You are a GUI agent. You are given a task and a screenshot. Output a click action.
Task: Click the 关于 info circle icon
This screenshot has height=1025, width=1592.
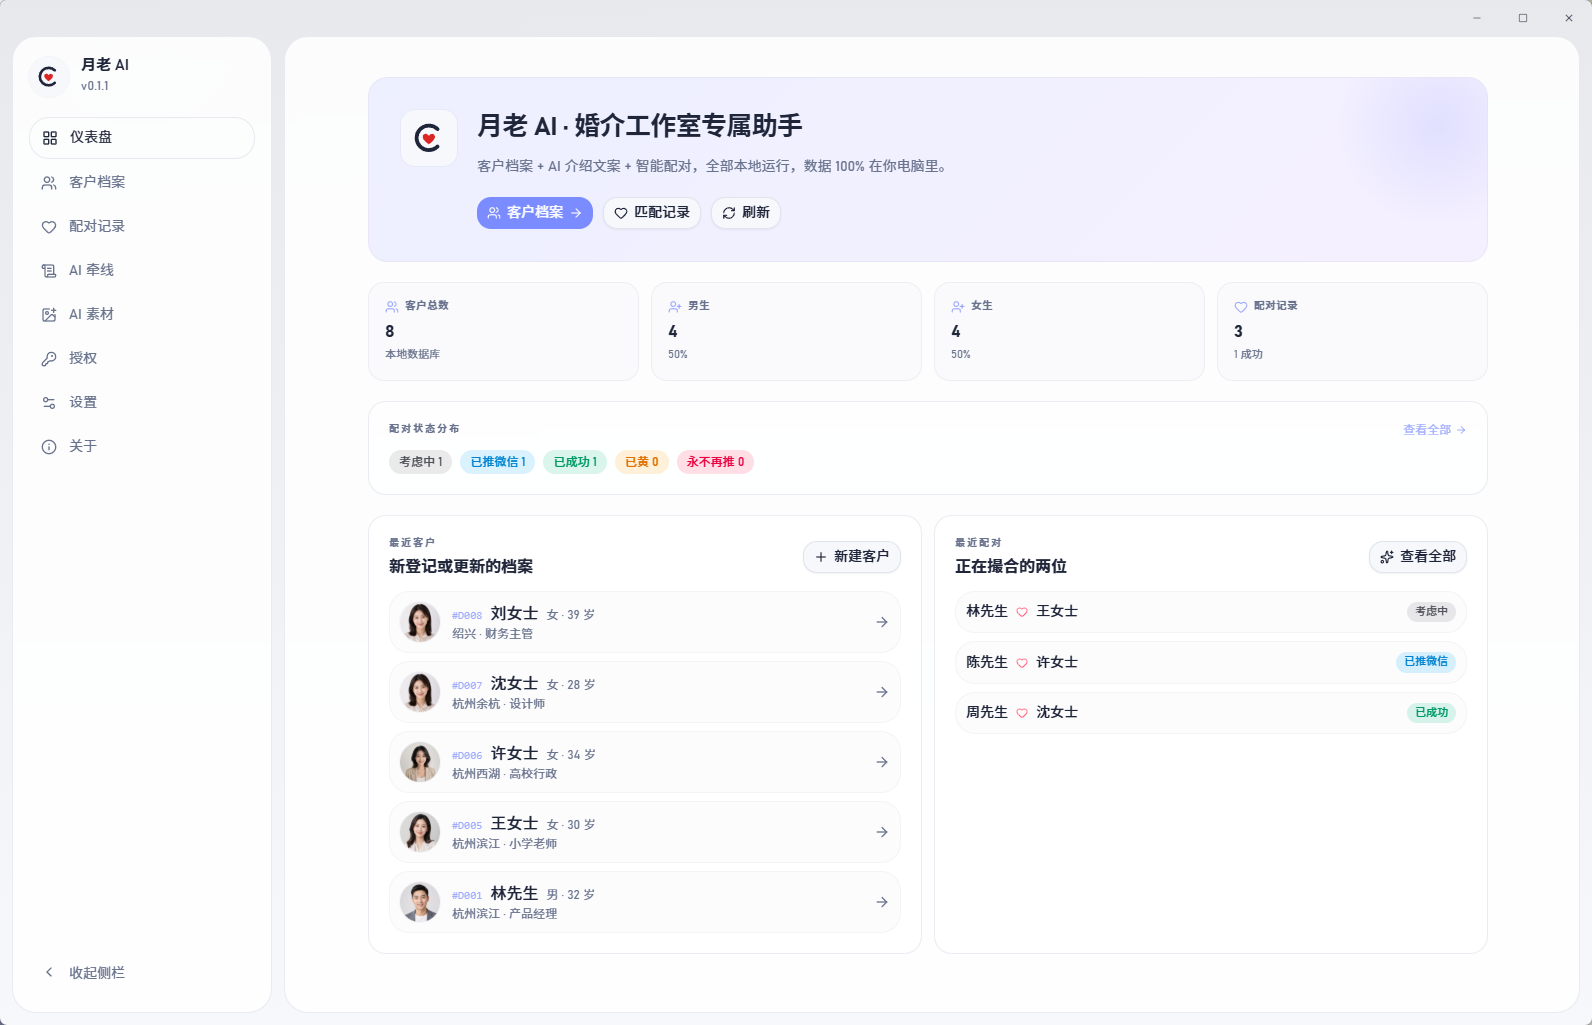pyautogui.click(x=49, y=447)
